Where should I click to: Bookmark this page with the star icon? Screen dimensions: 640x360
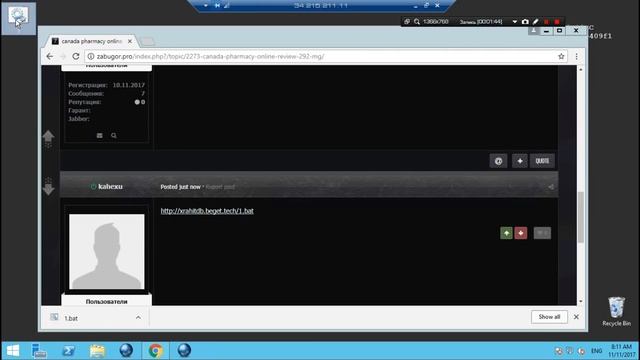[x=561, y=56]
